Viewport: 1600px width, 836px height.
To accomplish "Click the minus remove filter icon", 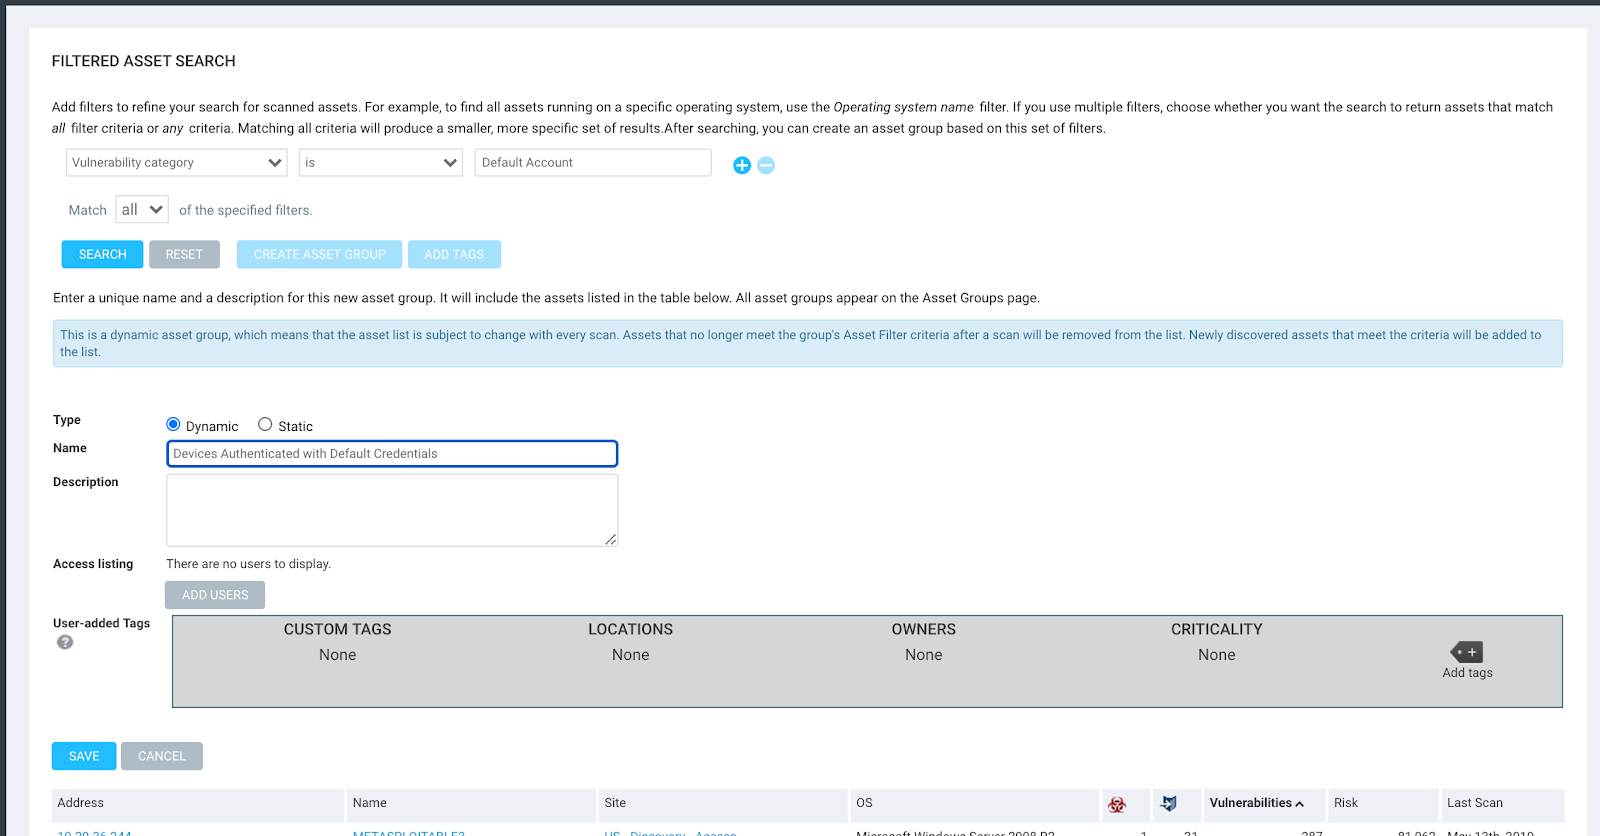I will tap(766, 165).
